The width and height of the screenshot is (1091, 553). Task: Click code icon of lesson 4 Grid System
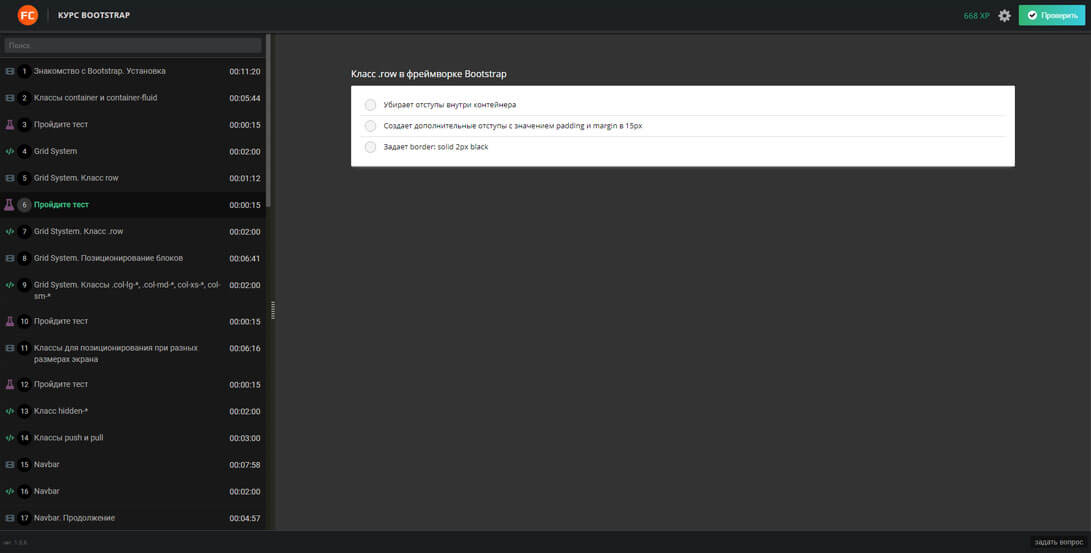[10, 152]
